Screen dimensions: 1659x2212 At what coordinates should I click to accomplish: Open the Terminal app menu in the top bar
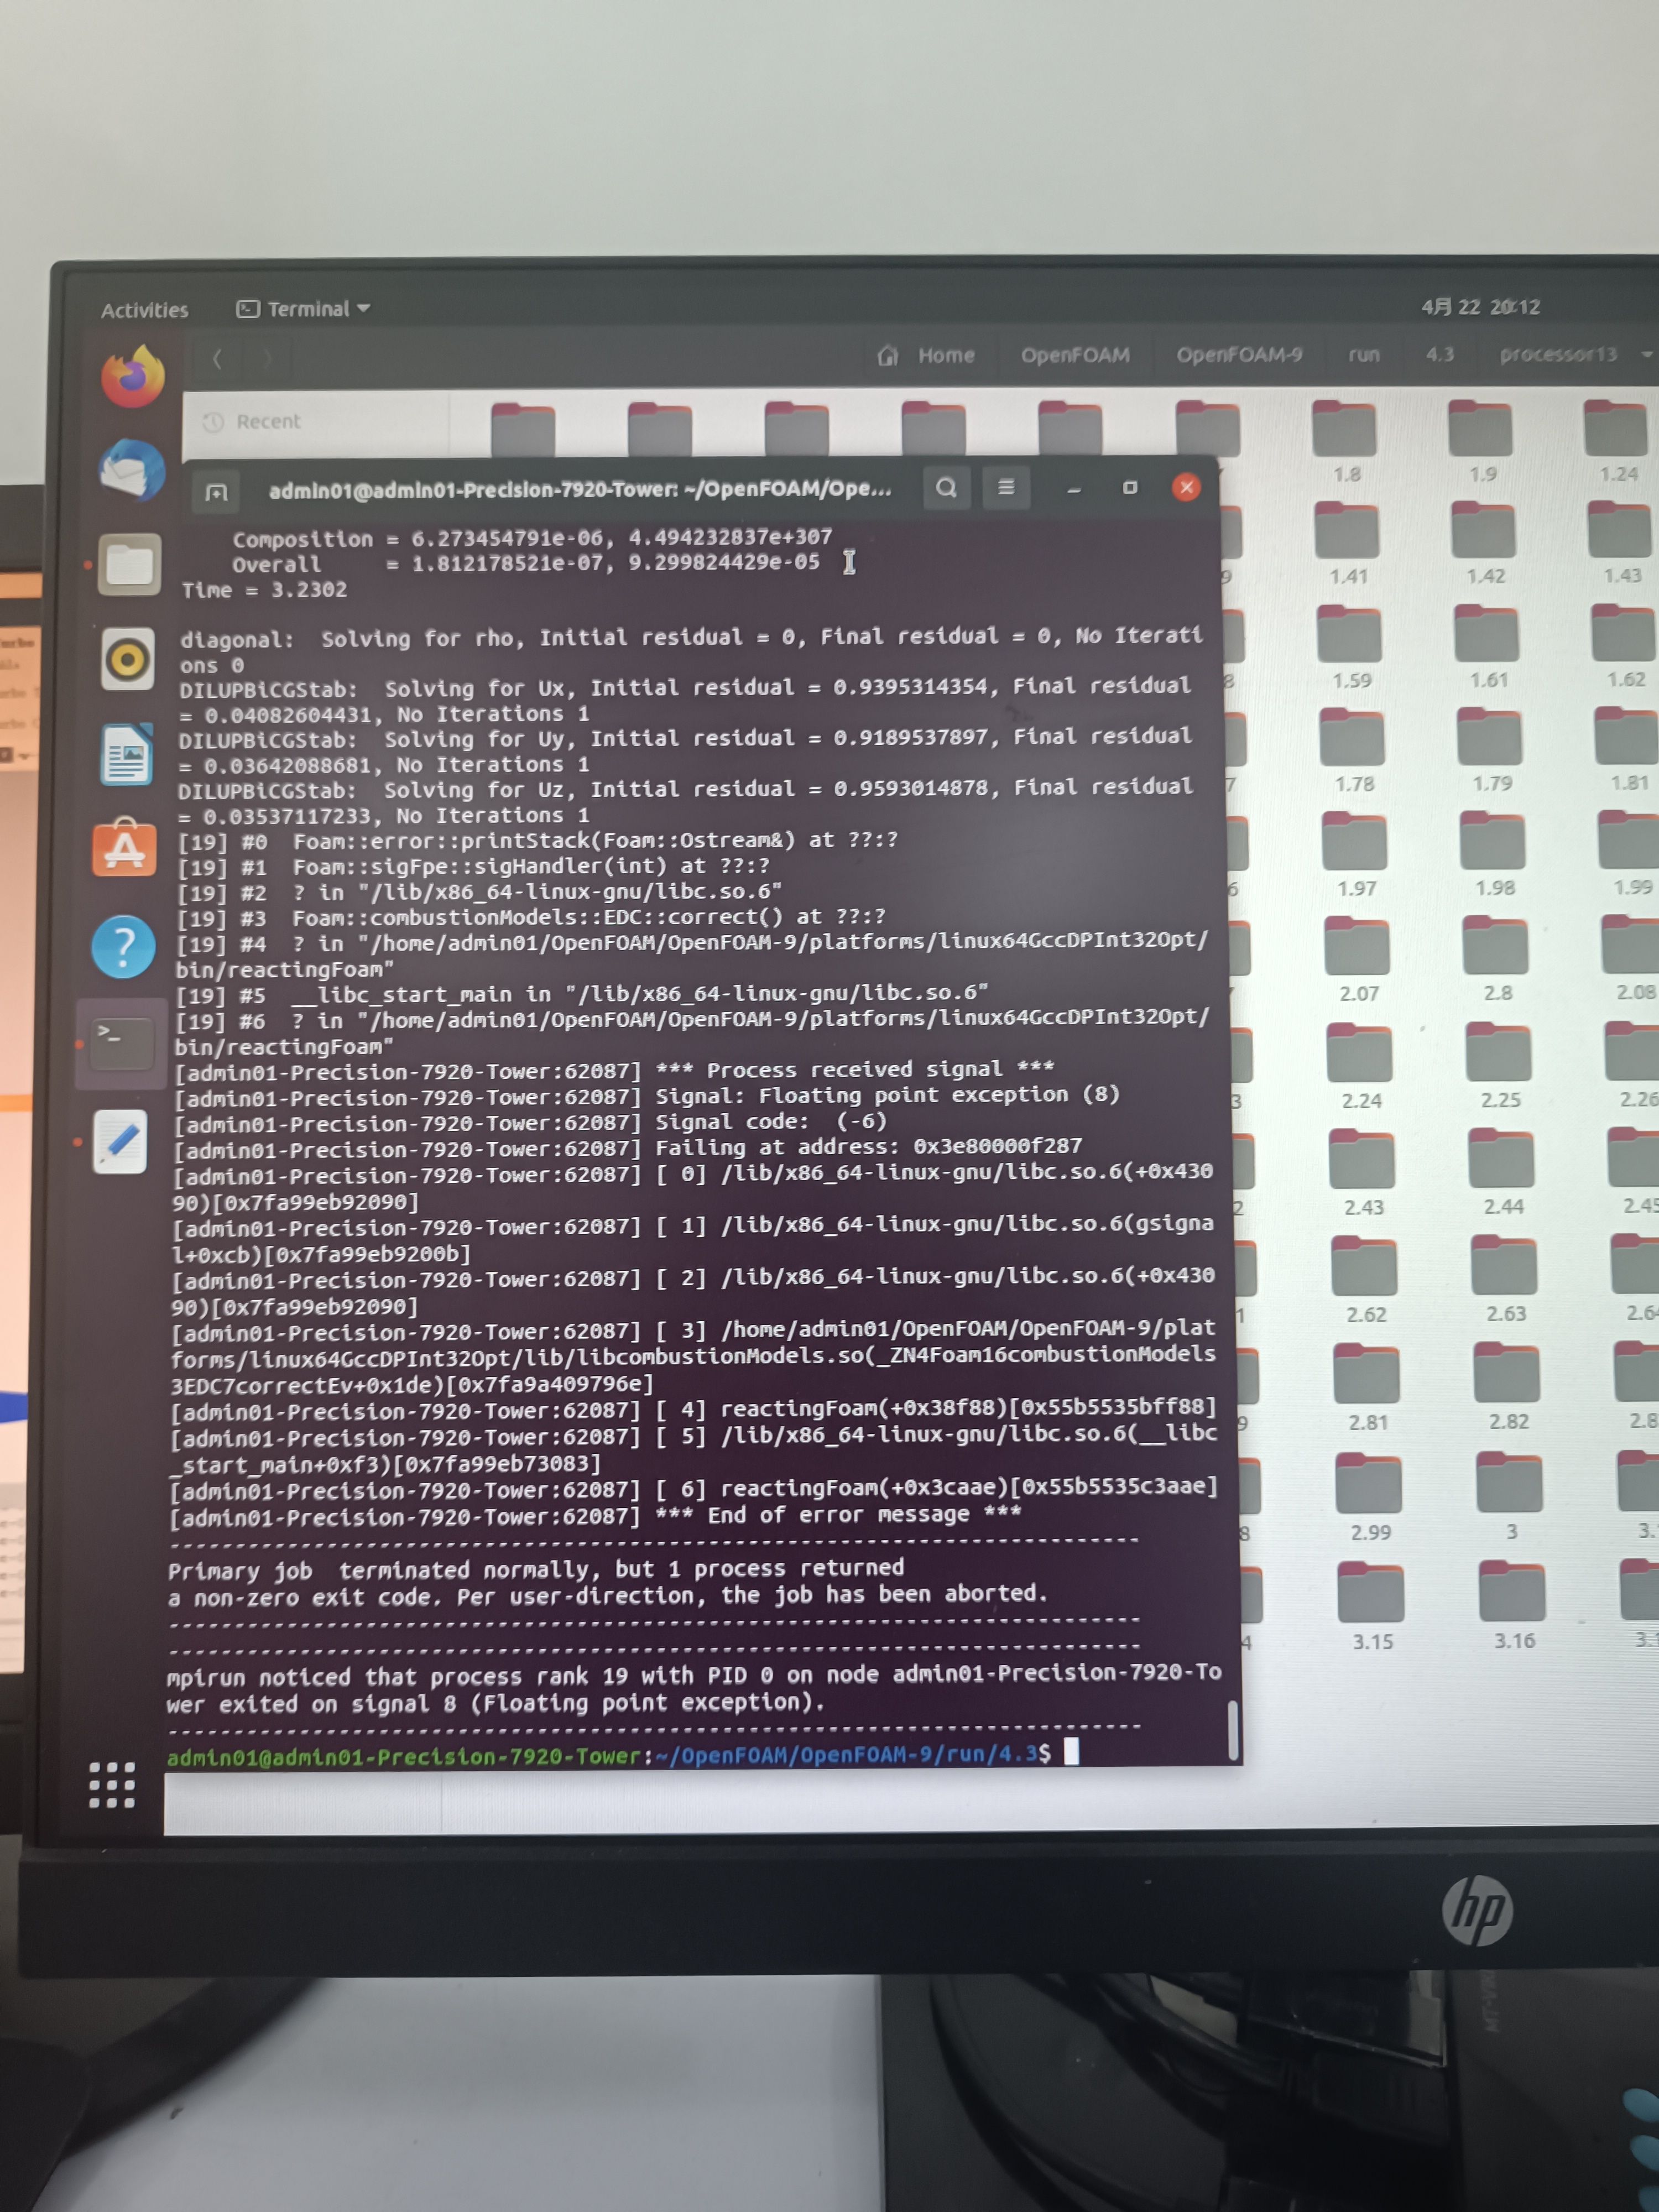click(x=303, y=309)
